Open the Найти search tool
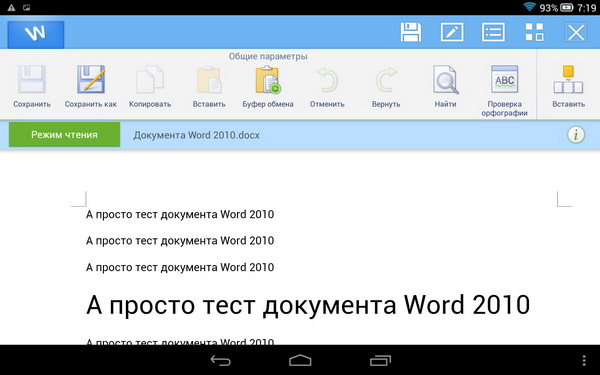Image resolution: width=600 pixels, height=375 pixels. (445, 86)
